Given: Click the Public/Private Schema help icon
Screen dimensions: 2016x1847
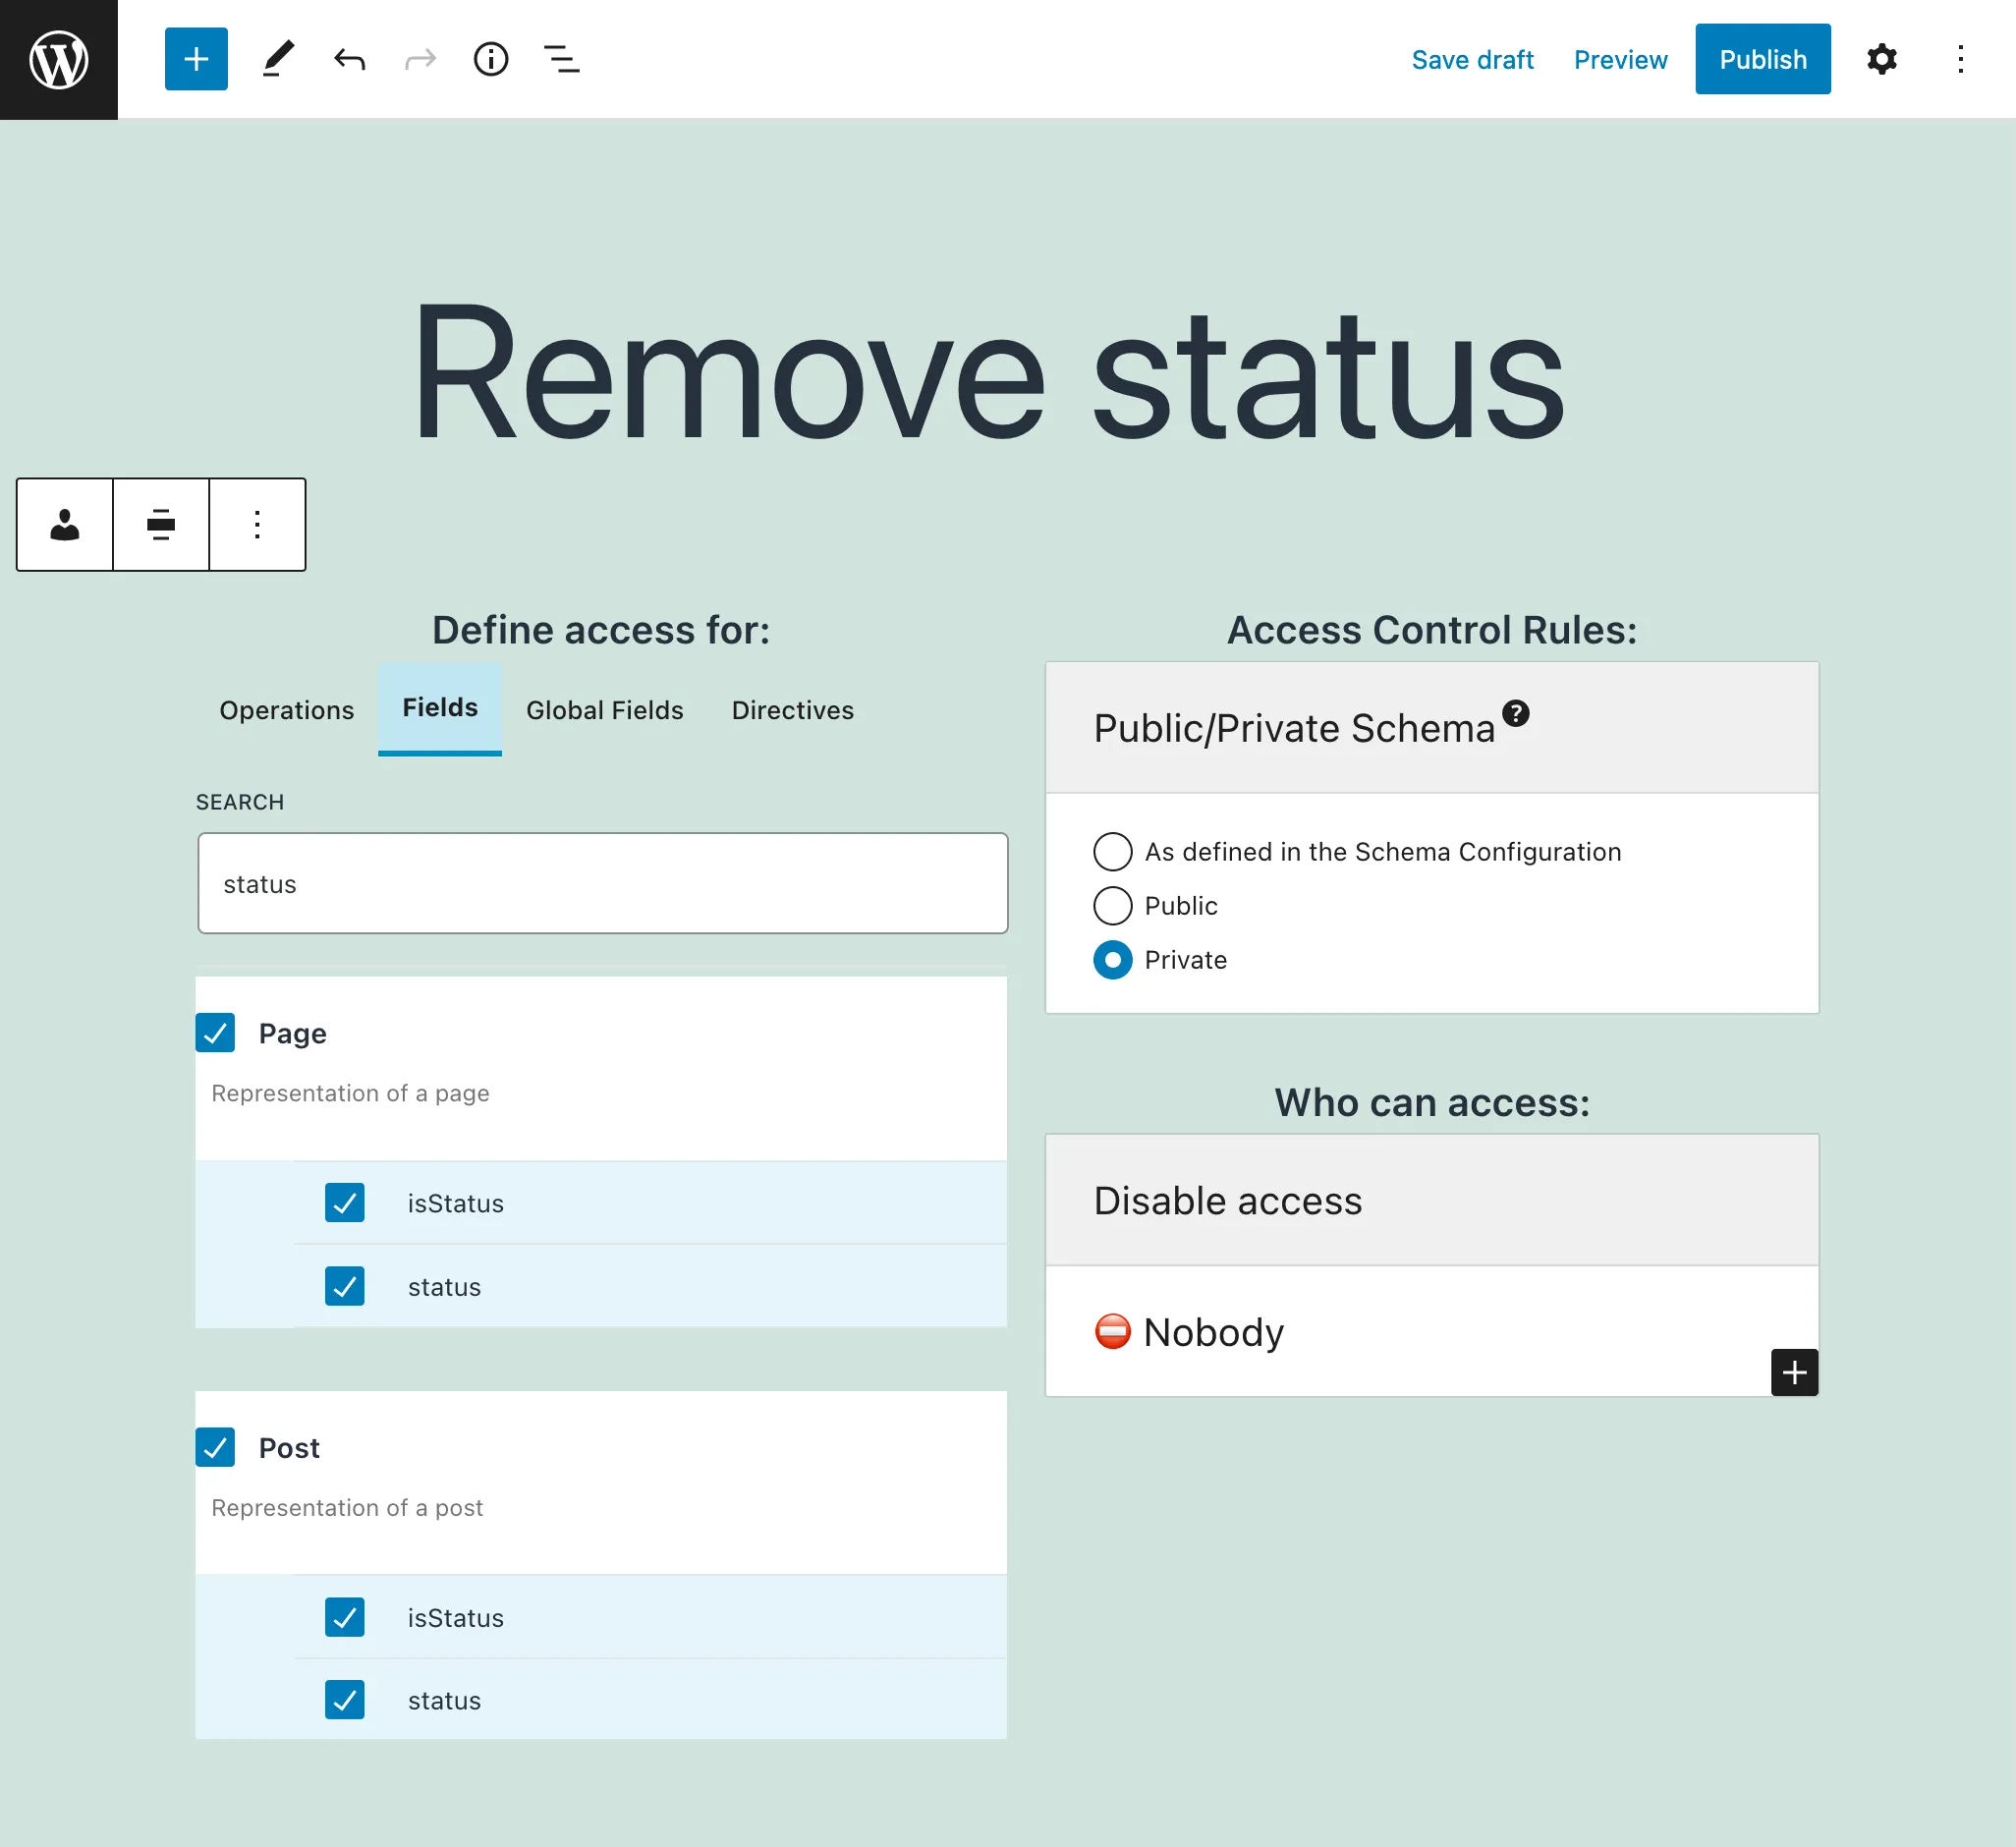Looking at the screenshot, I should [x=1515, y=713].
